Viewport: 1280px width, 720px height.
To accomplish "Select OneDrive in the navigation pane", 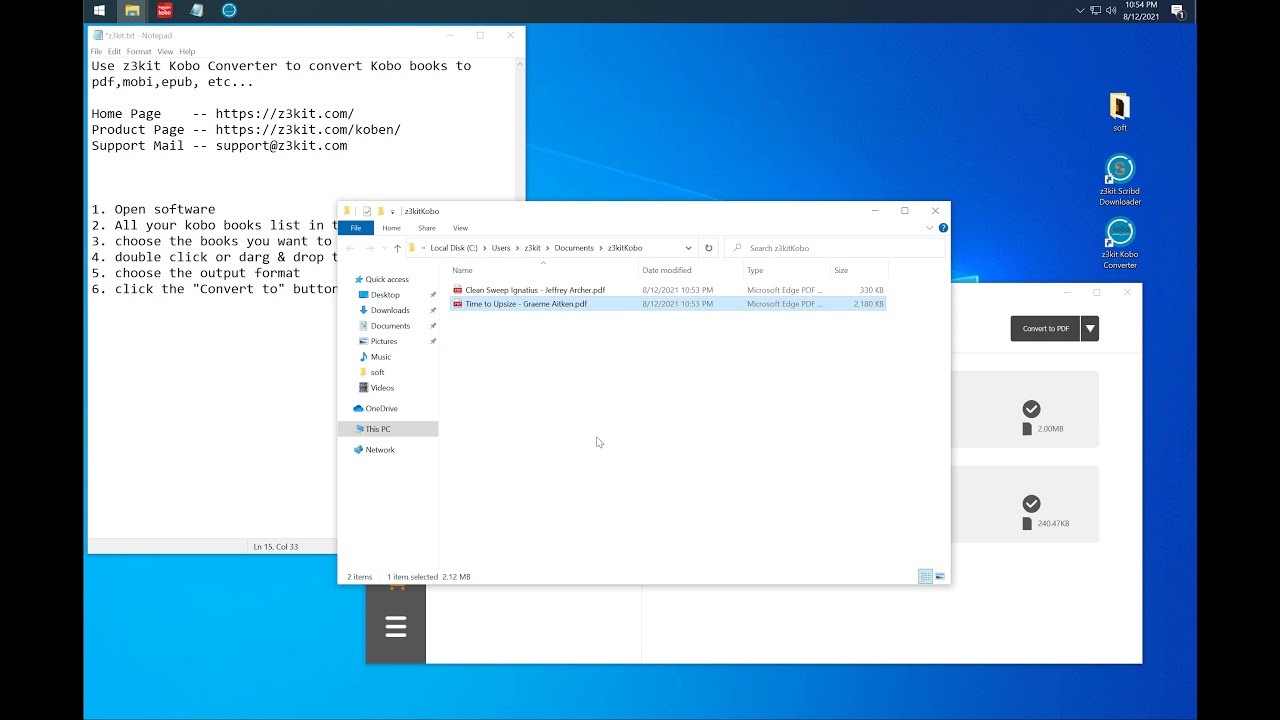I will (381, 408).
